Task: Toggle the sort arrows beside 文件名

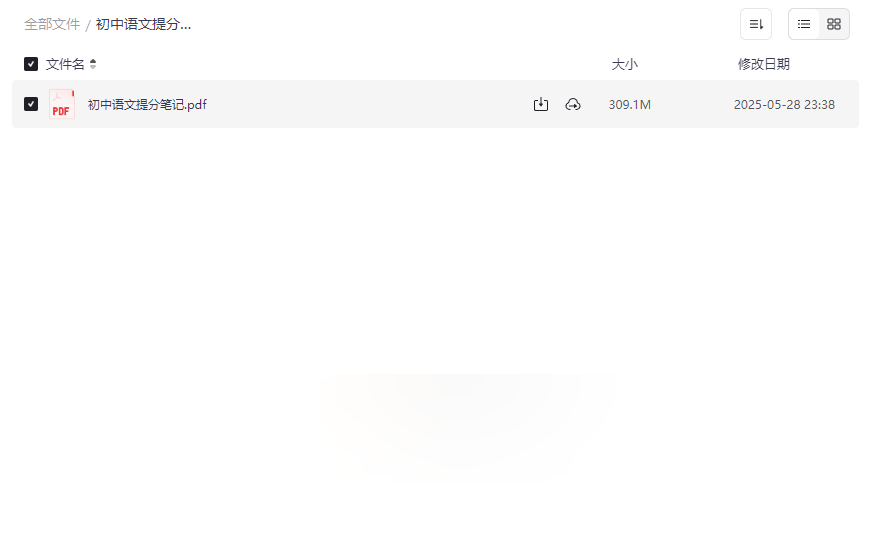Action: 93,64
